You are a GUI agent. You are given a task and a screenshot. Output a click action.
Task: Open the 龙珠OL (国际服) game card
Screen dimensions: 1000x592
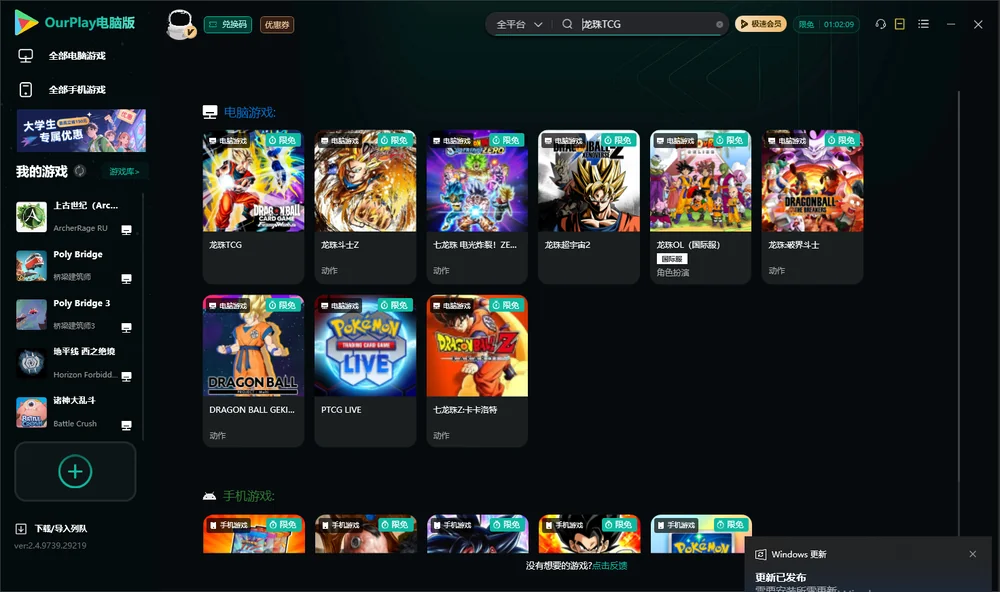tap(700, 207)
